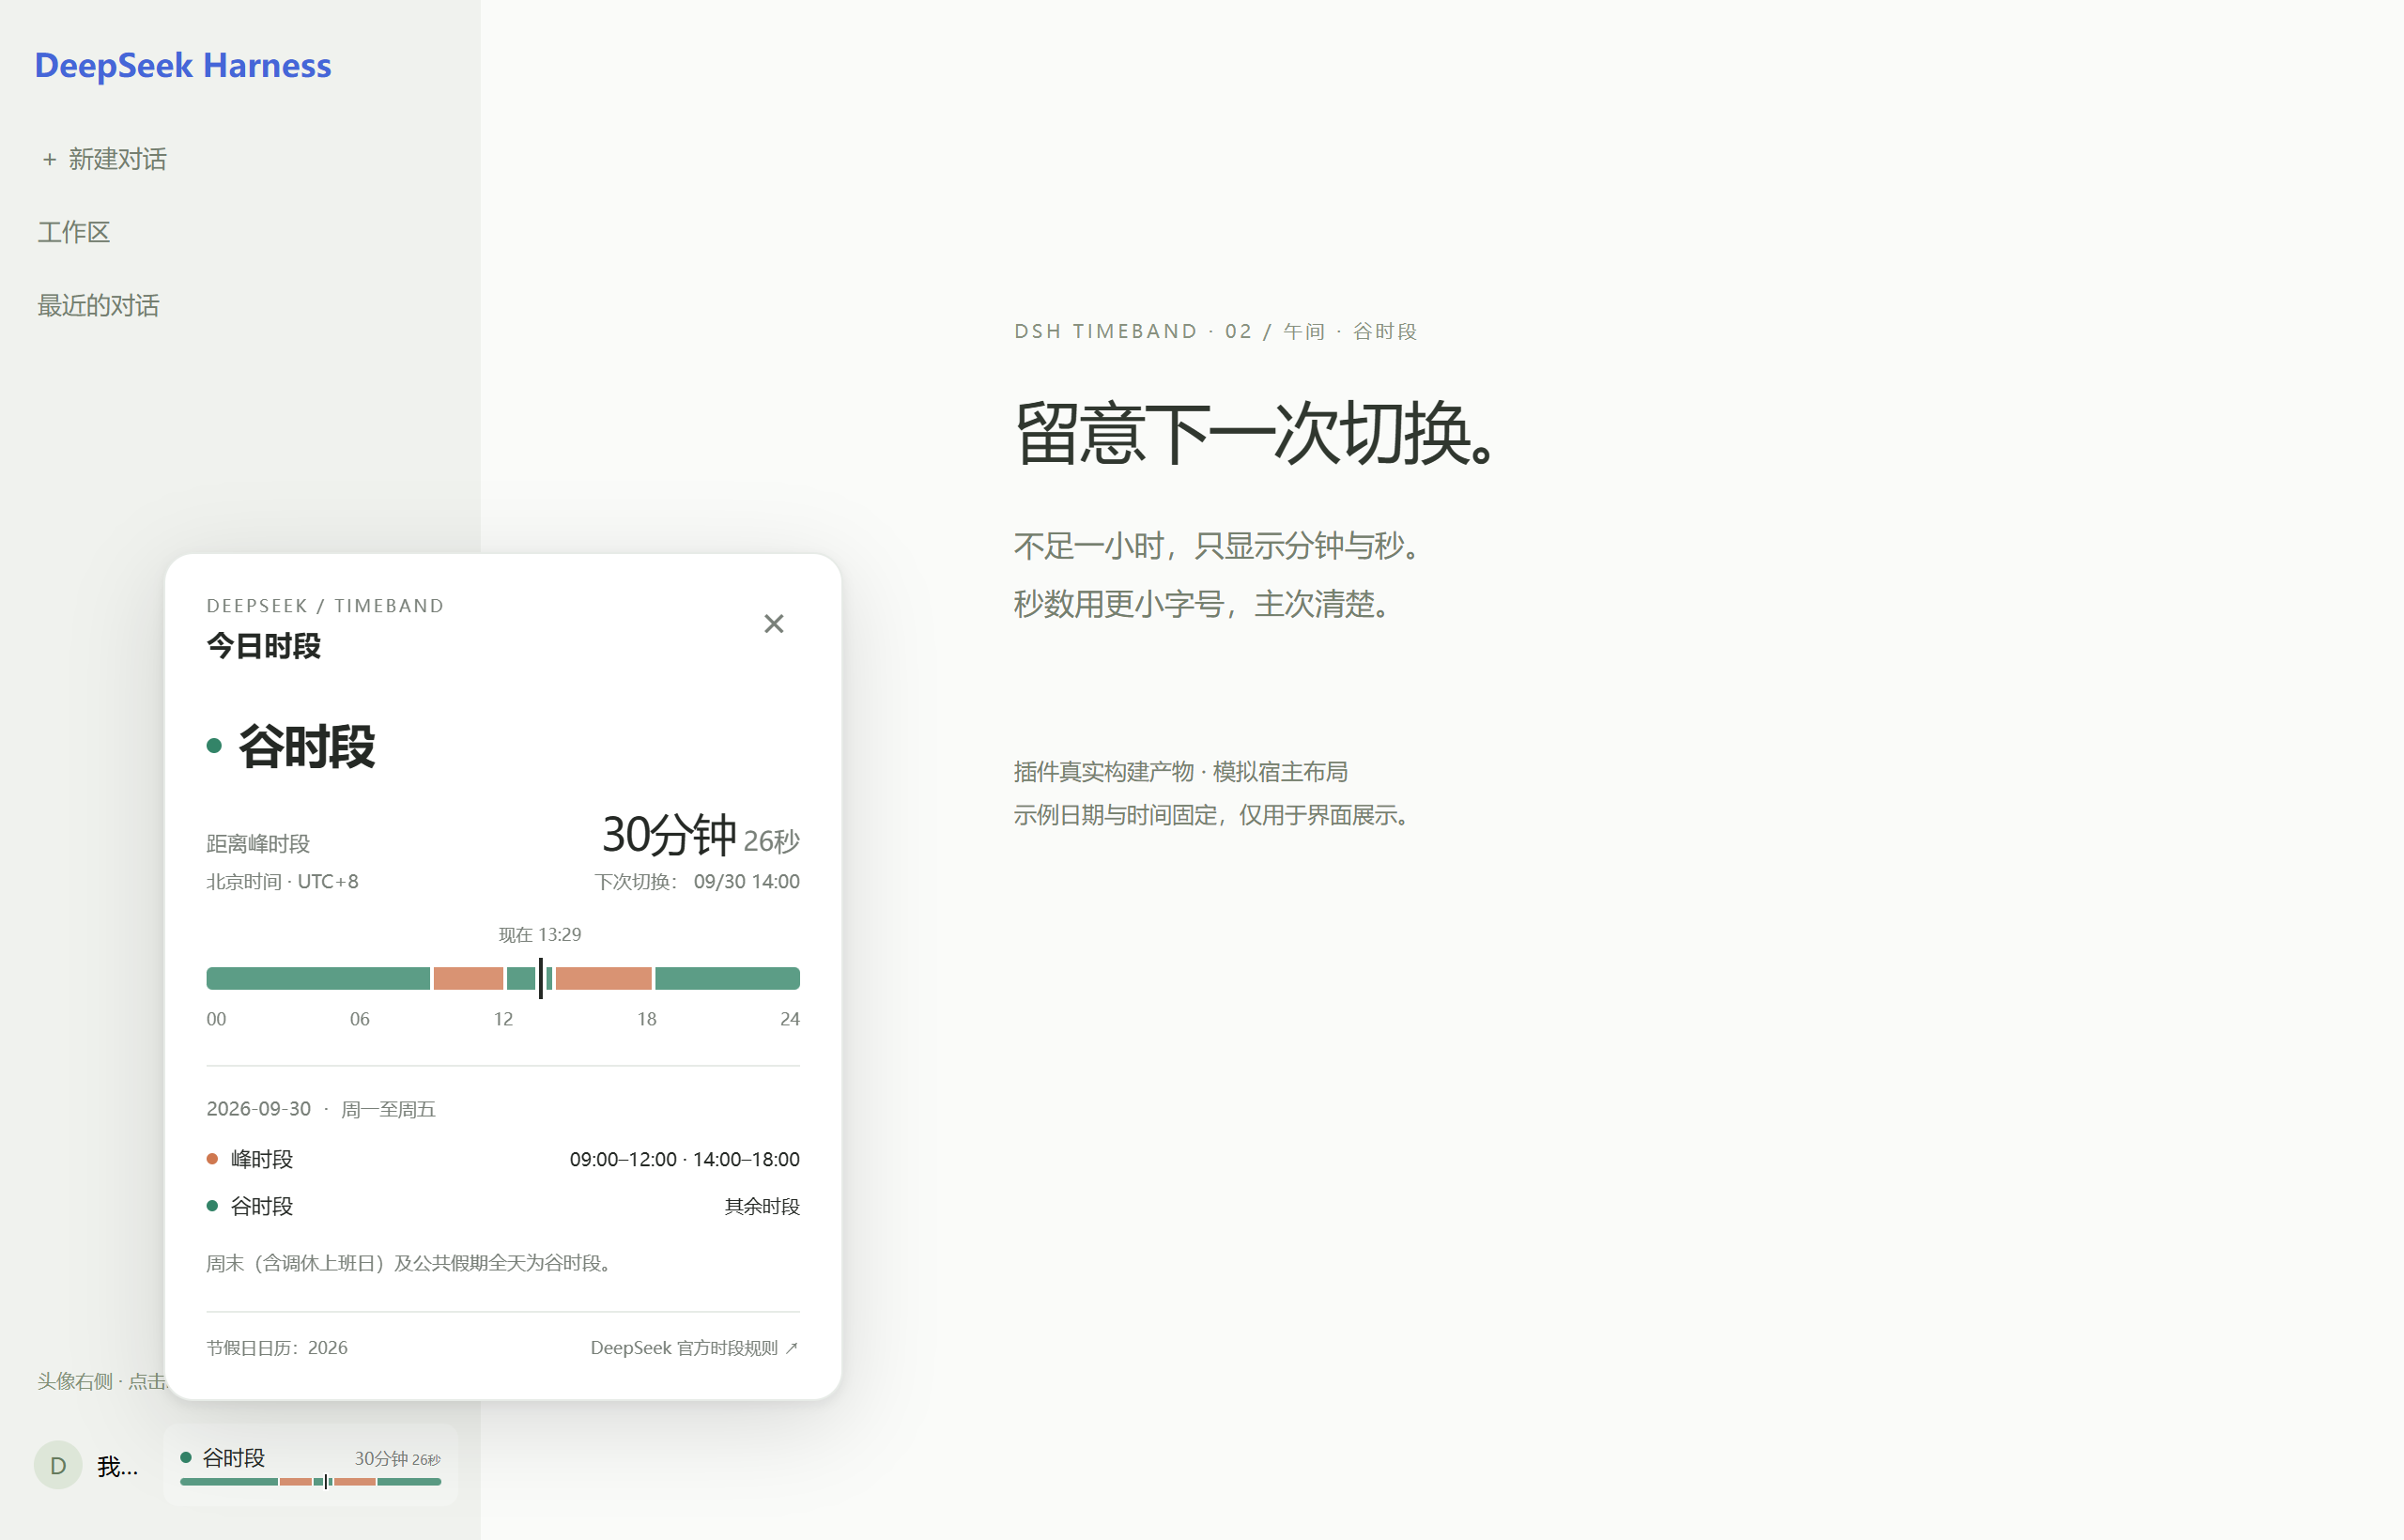The image size is (2404, 1540).
Task: Click the 周末（含调休上班日） note text
Action: 410,1263
